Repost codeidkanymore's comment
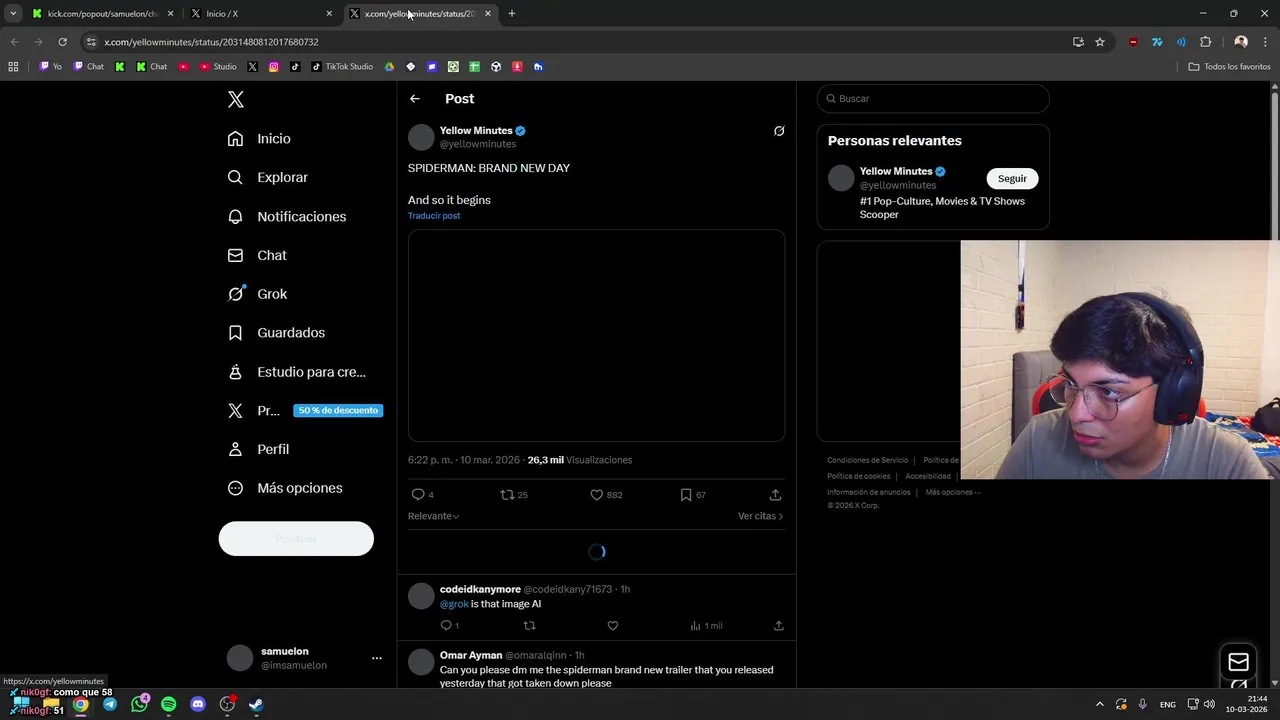Viewport: 1280px width, 720px height. click(x=529, y=626)
